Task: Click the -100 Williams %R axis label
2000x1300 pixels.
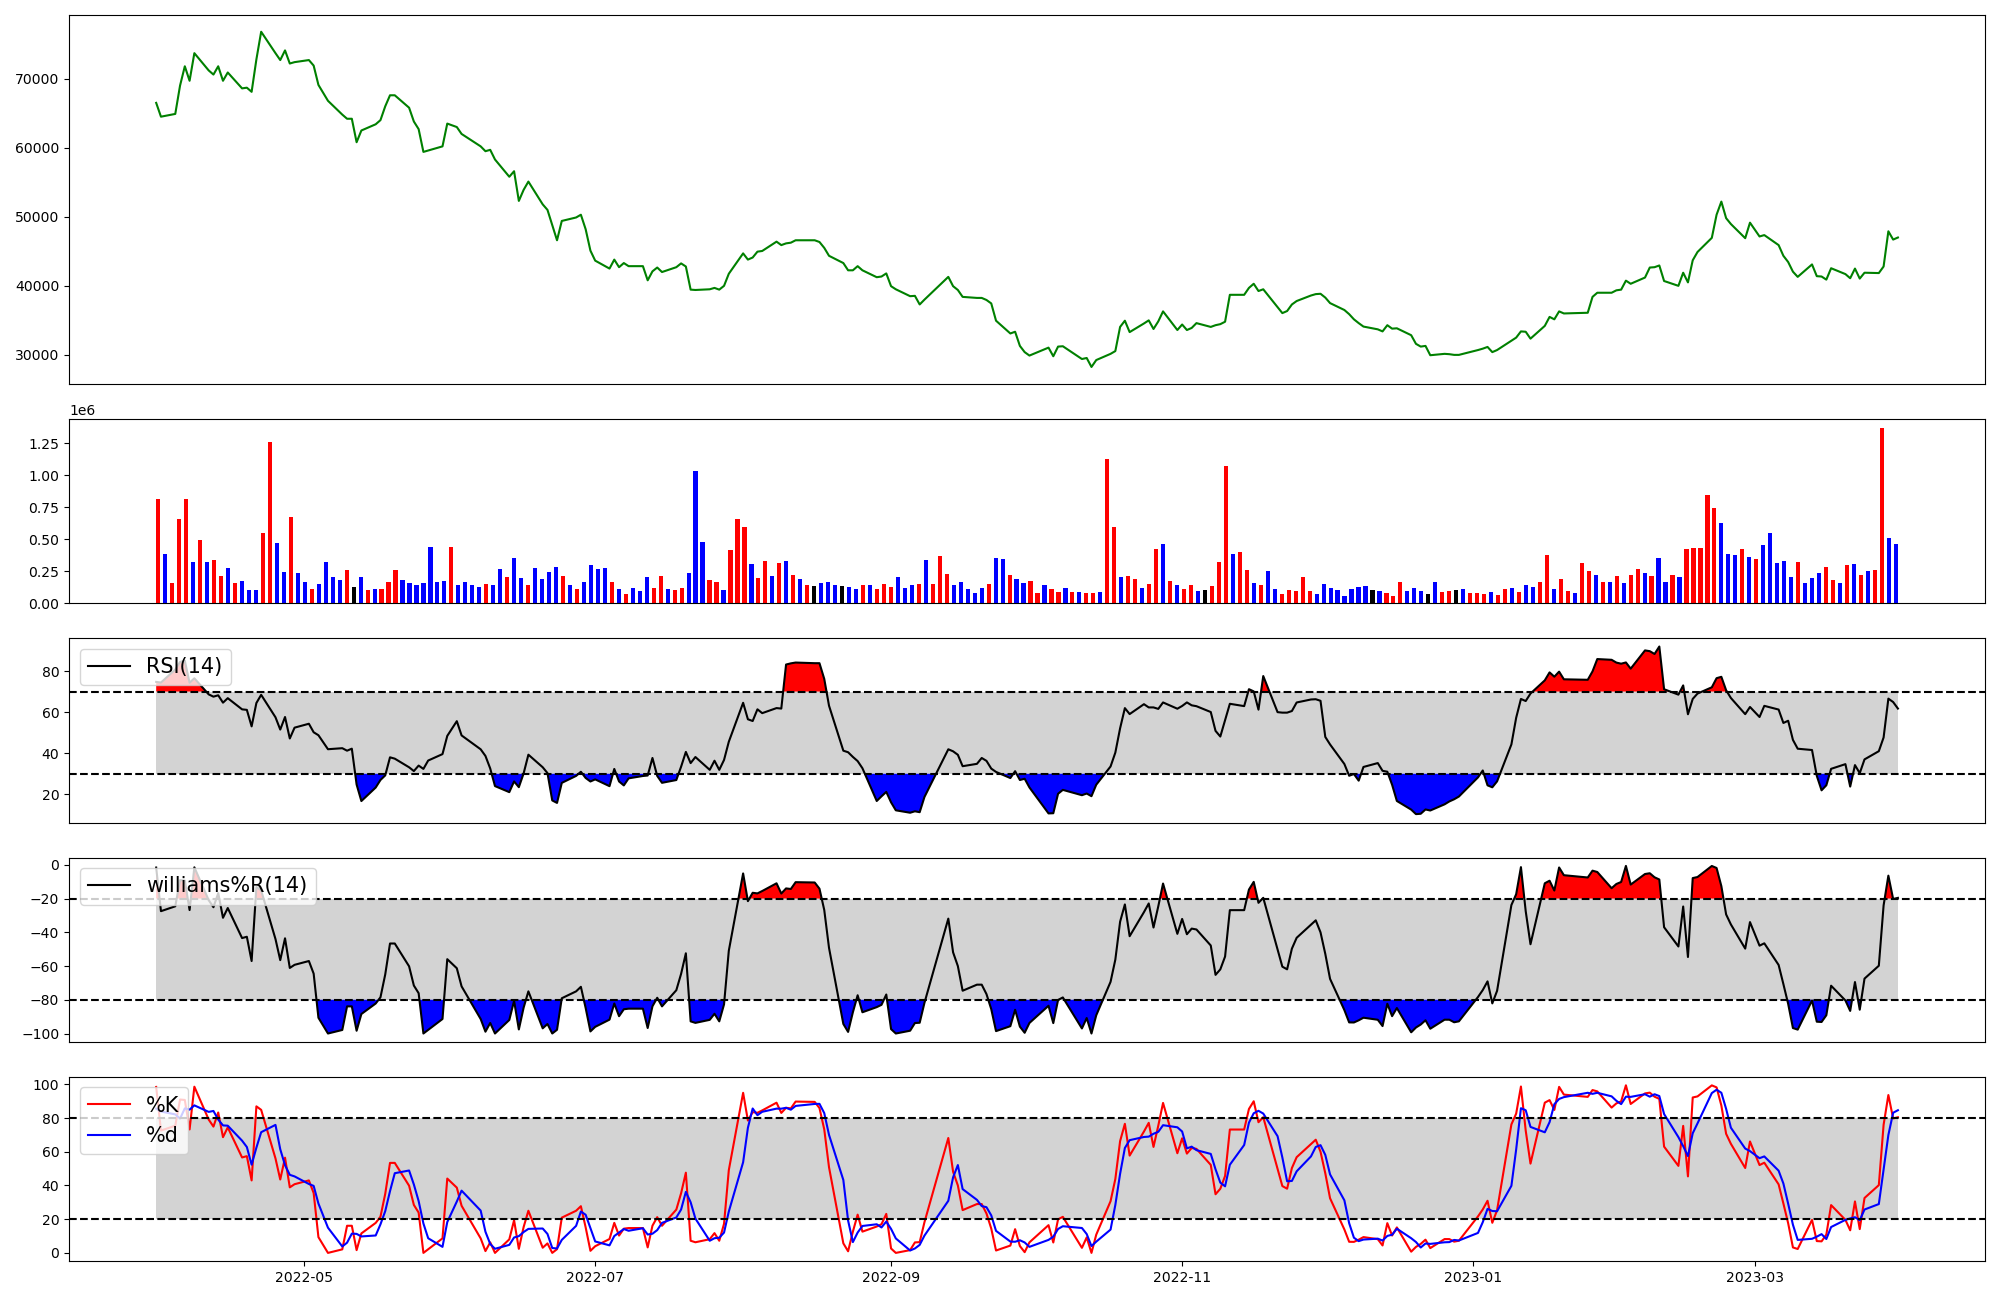Action: [x=41, y=1034]
